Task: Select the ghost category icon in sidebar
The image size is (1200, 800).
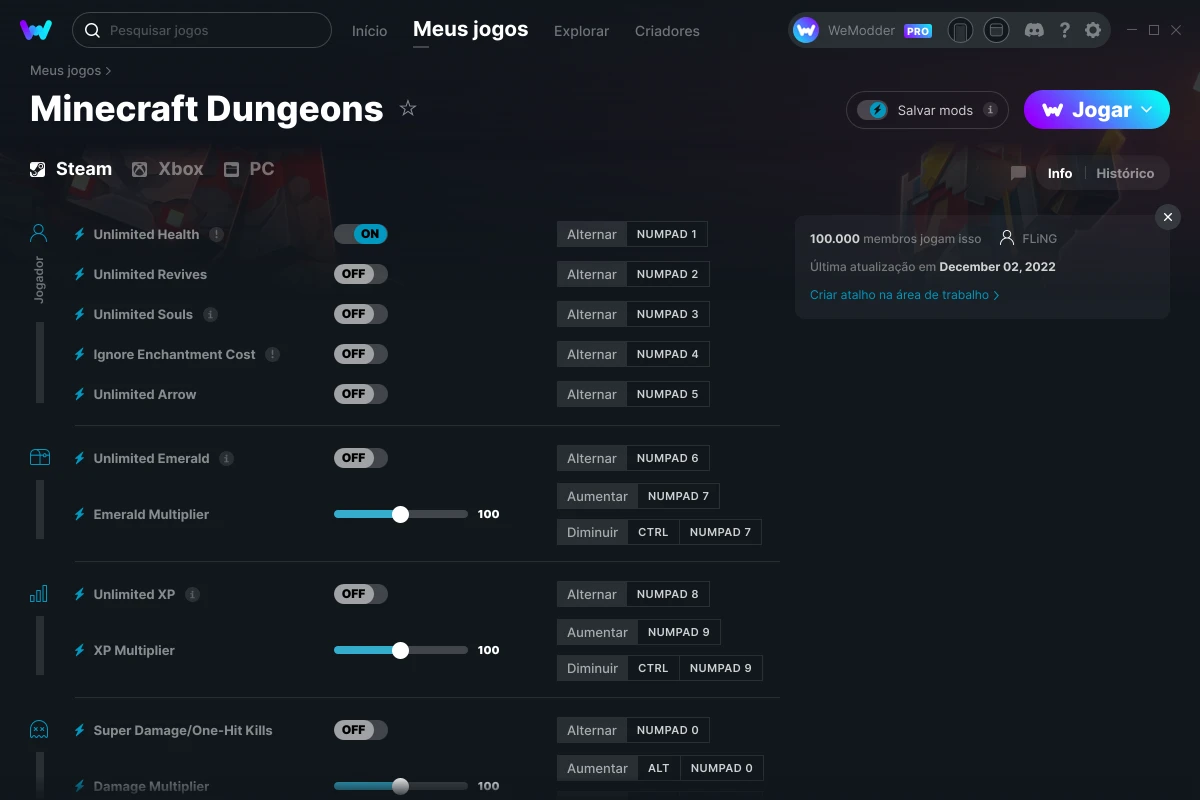Action: (x=38, y=729)
